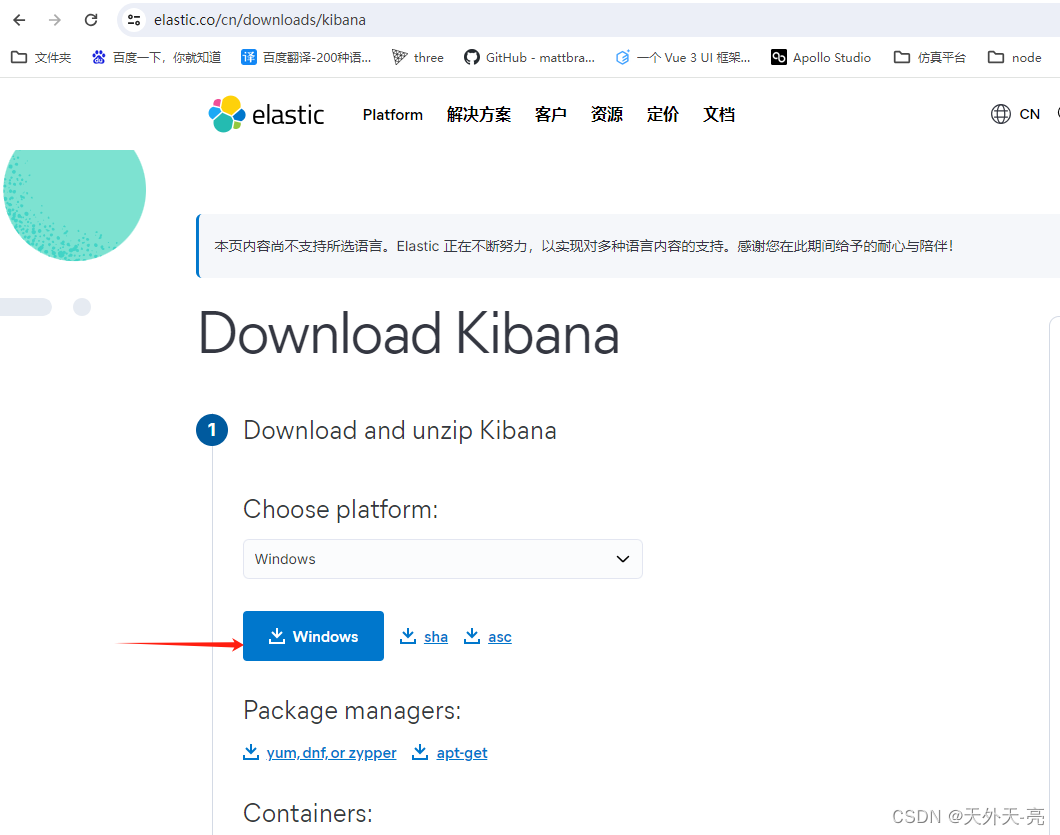Switch language via CN label
Image resolution: width=1060 pixels, height=835 pixels.
(1030, 114)
